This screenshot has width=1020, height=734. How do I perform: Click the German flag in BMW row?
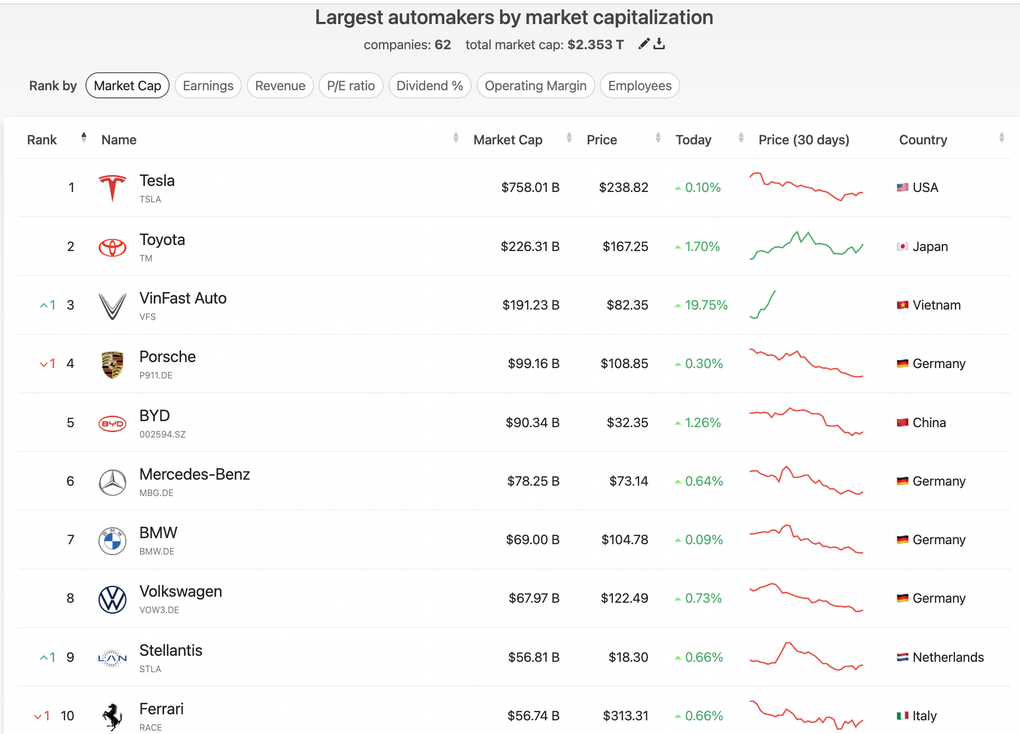point(902,539)
